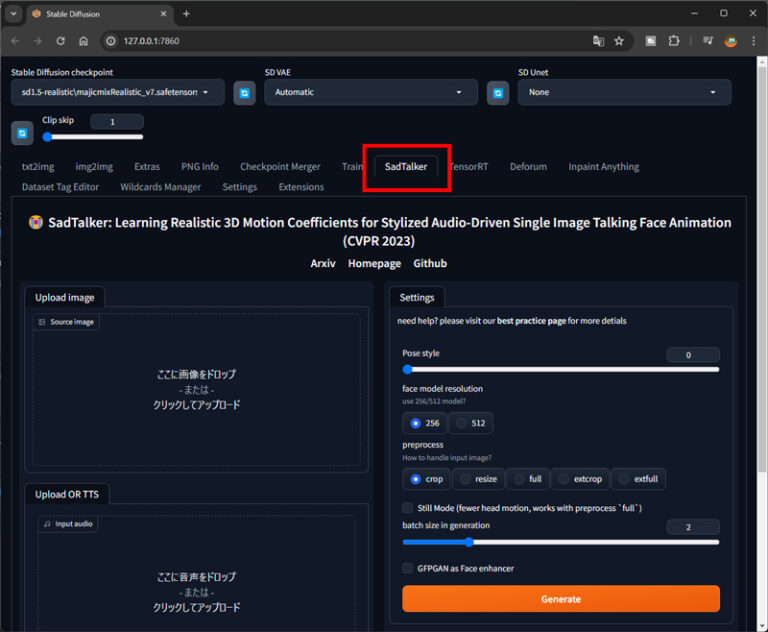The width and height of the screenshot is (768, 632).
Task: Click the refresh icon left of Clip skip
Action: click(x=22, y=132)
